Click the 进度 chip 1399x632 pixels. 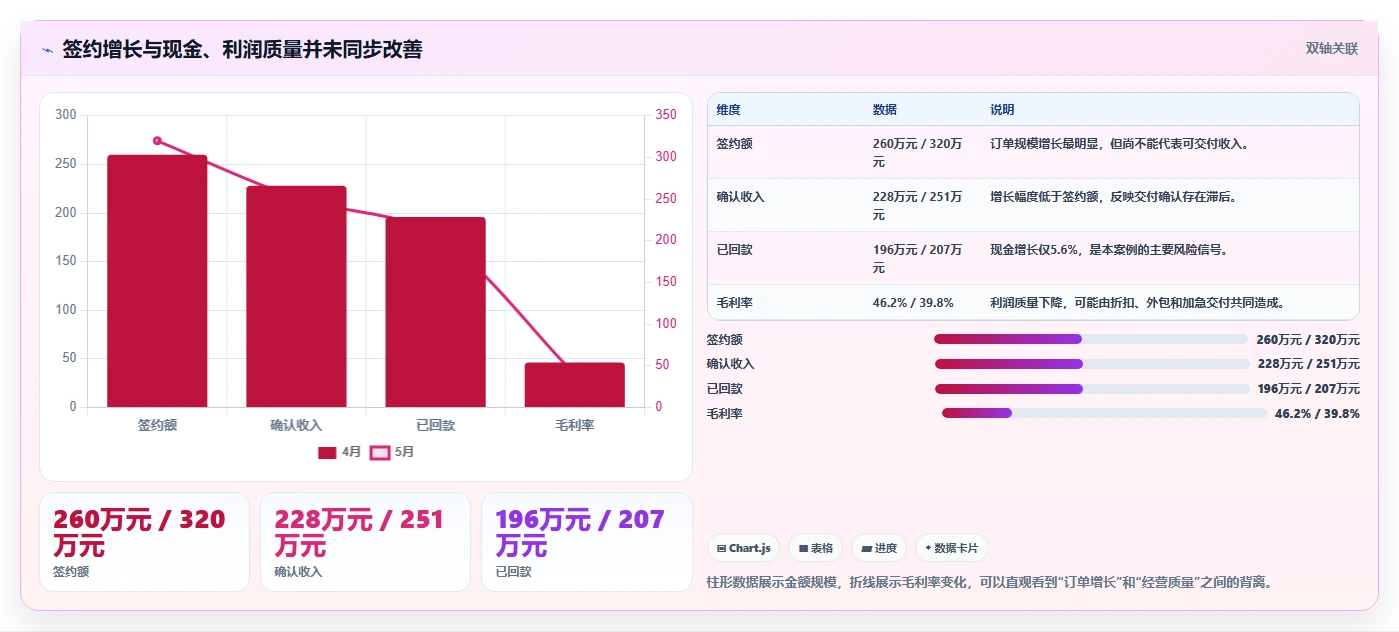(879, 548)
